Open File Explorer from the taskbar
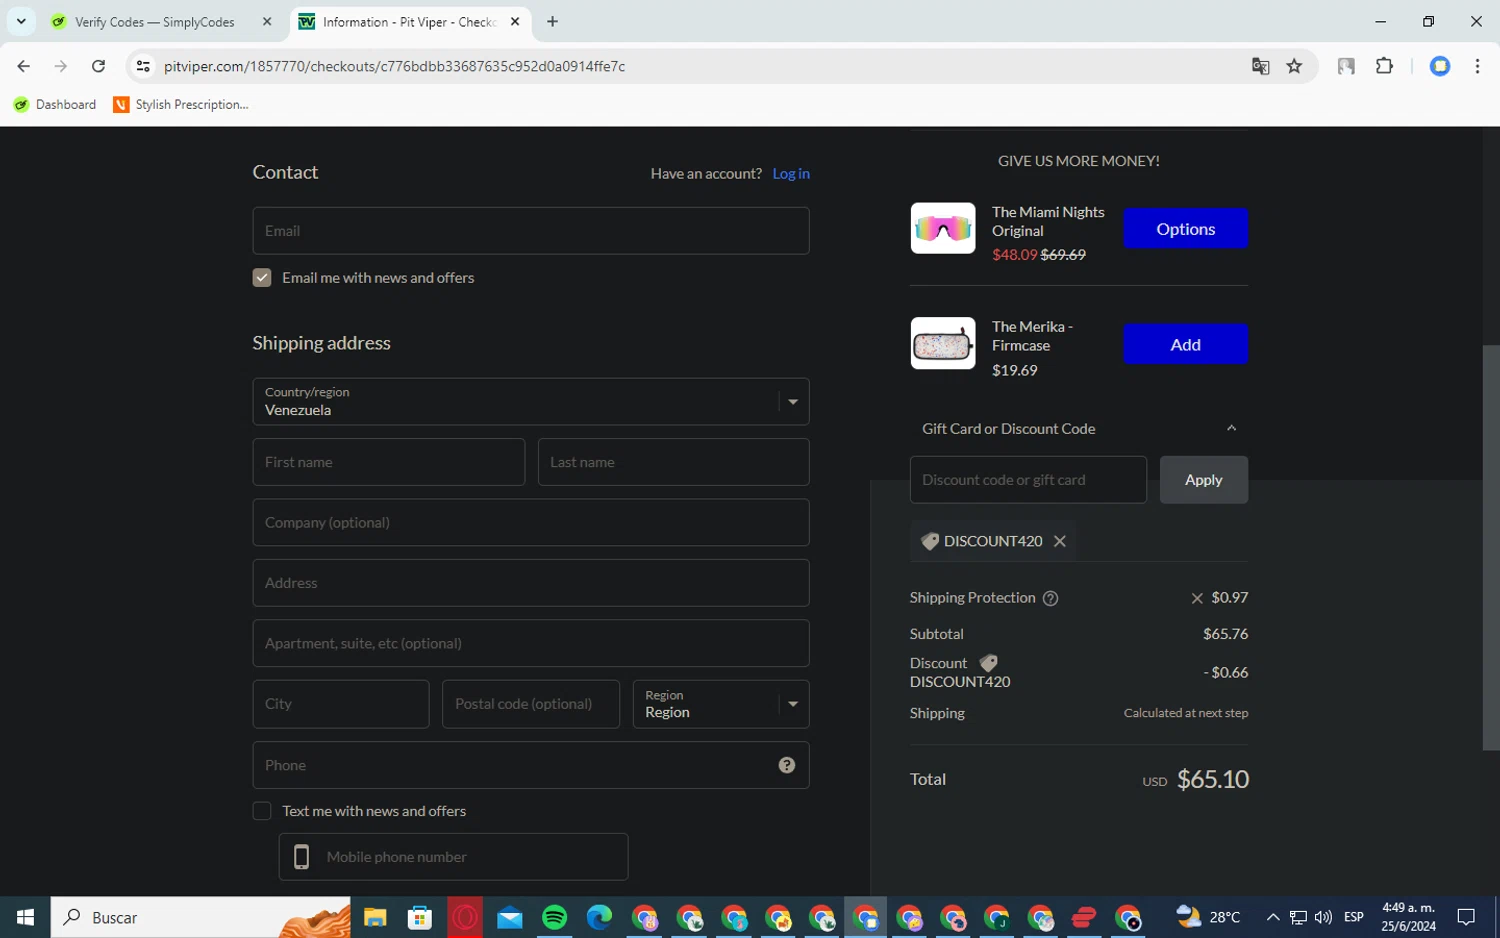 pos(375,917)
